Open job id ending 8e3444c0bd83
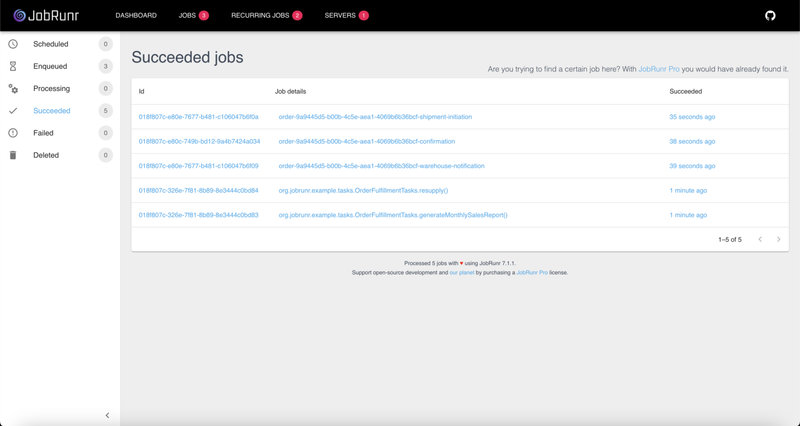The image size is (800, 426). pos(198,215)
